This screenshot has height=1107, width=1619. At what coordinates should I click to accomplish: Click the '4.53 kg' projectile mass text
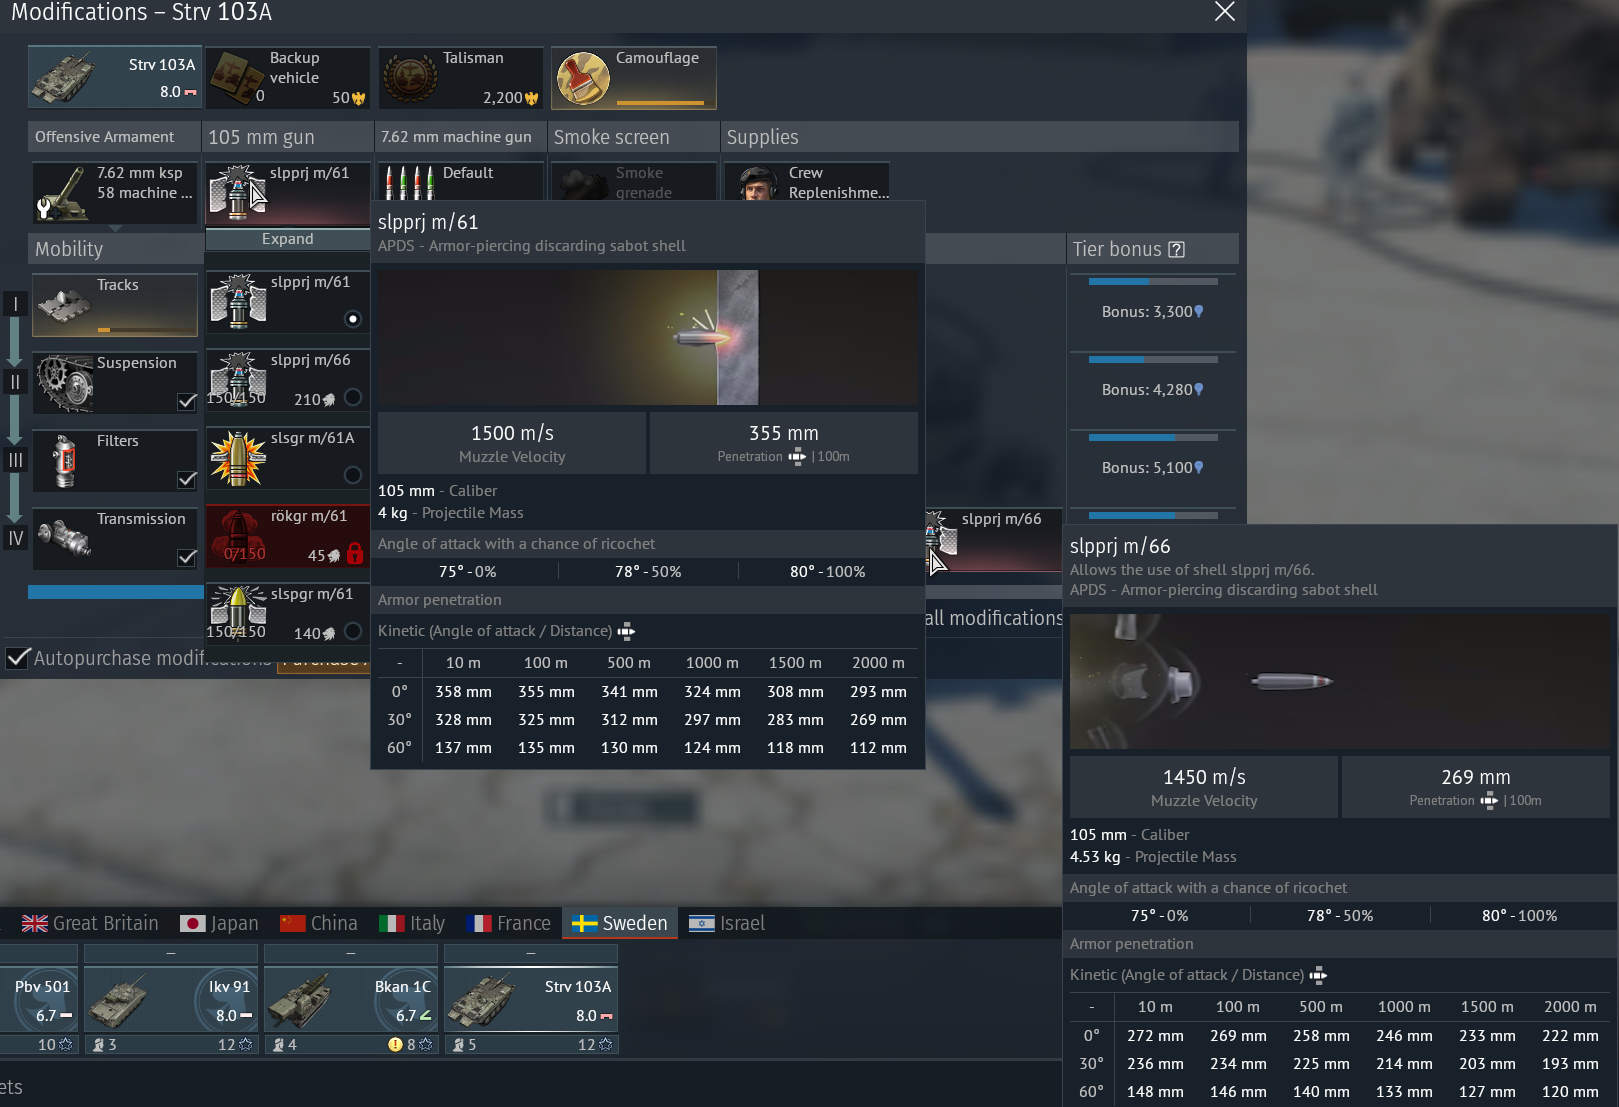tap(1095, 856)
